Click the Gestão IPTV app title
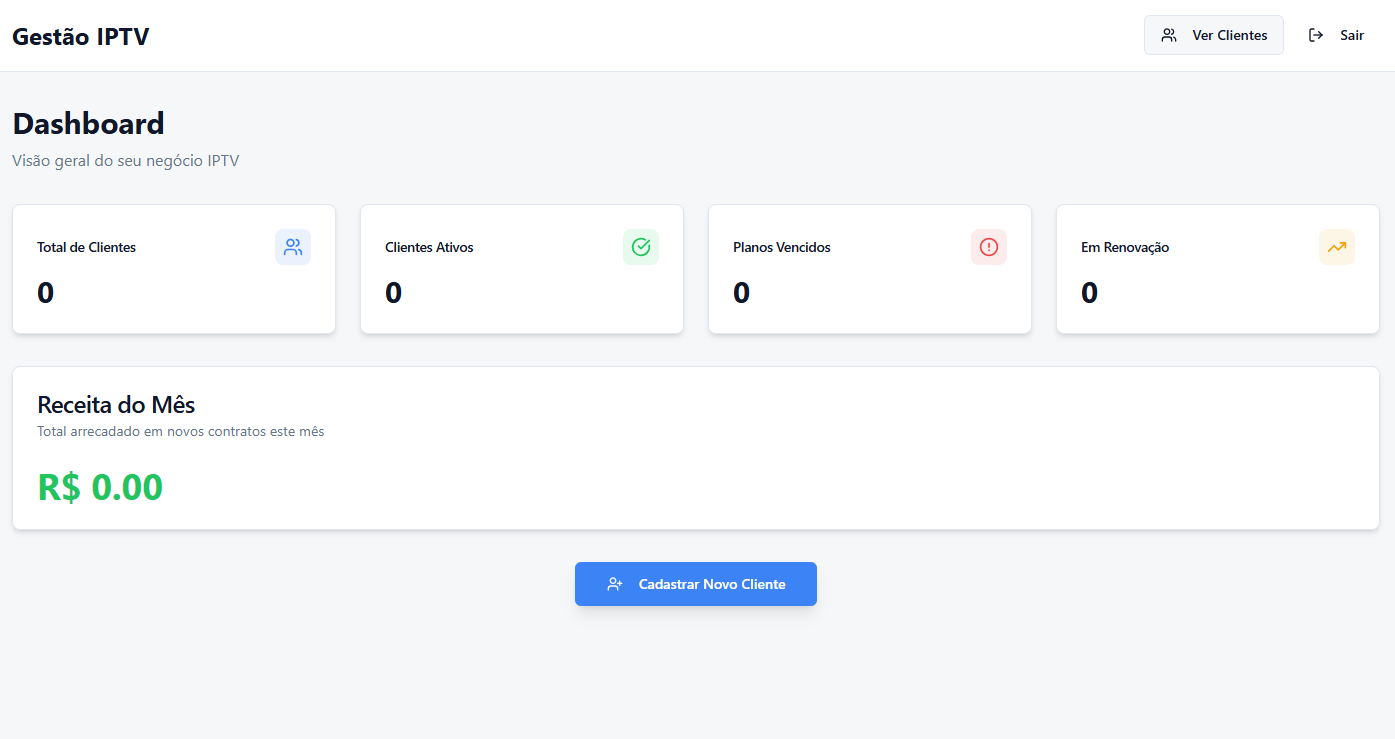The image size is (1395, 739). (81, 36)
